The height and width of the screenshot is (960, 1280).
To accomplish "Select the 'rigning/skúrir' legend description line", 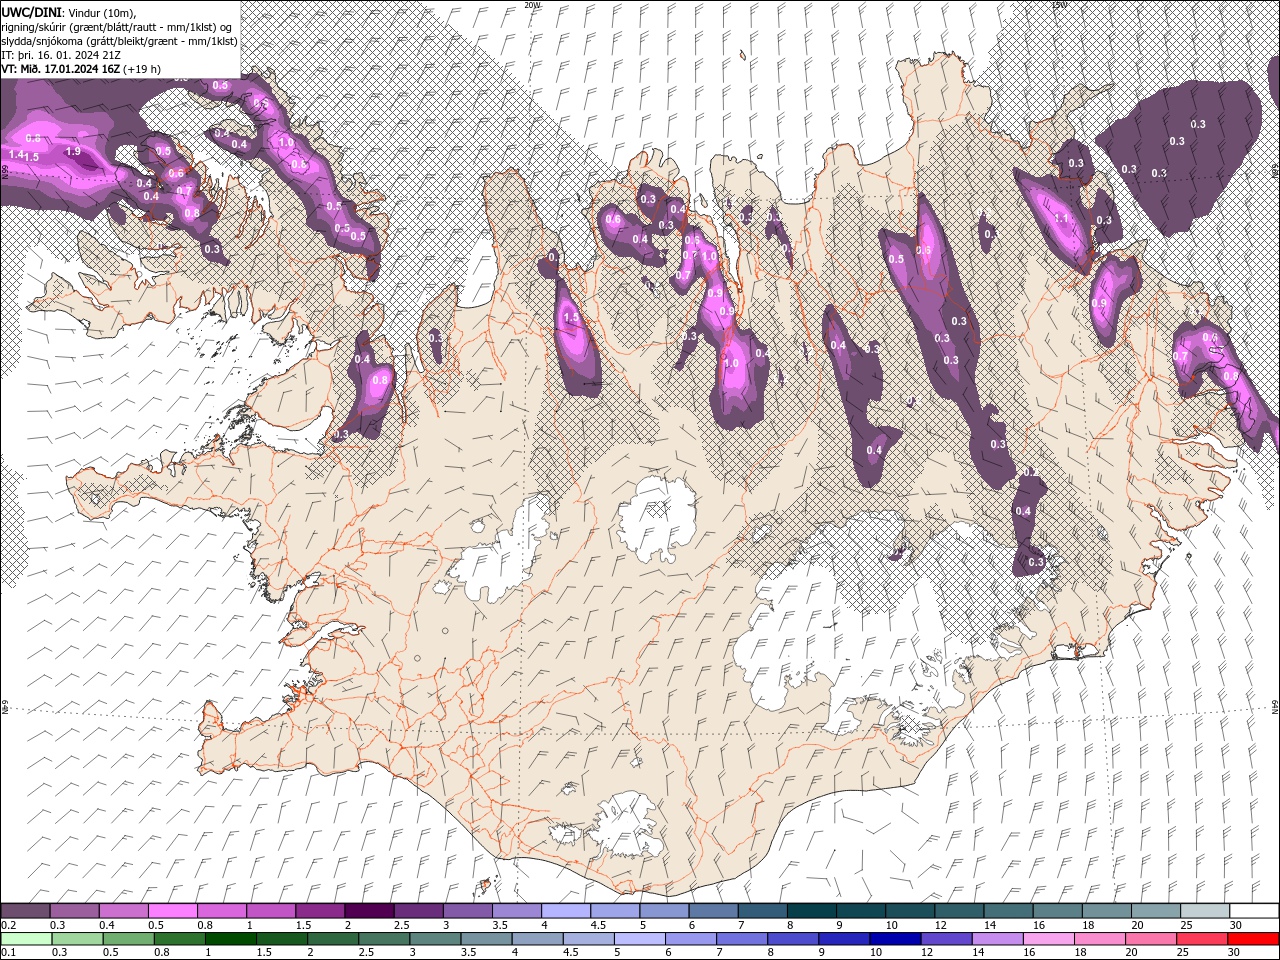I will click(118, 26).
